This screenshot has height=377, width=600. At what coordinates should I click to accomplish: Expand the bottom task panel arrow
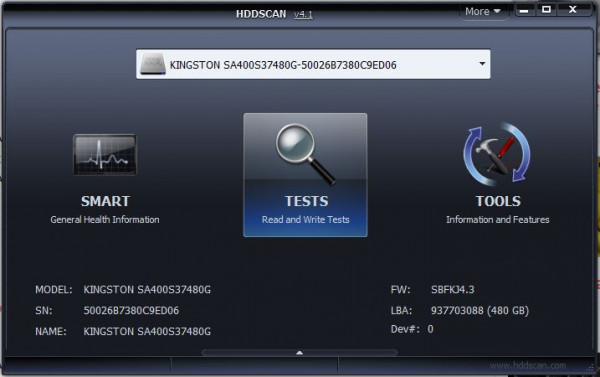(300, 353)
